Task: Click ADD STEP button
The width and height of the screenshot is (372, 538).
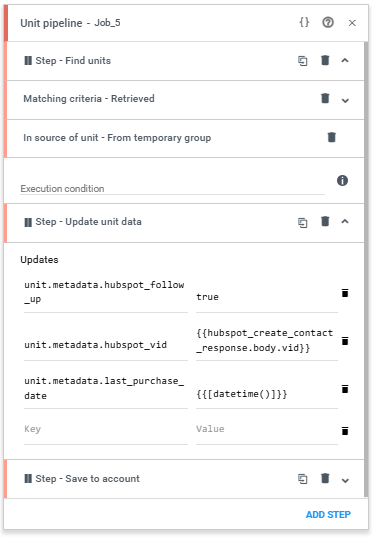Action: (x=328, y=515)
